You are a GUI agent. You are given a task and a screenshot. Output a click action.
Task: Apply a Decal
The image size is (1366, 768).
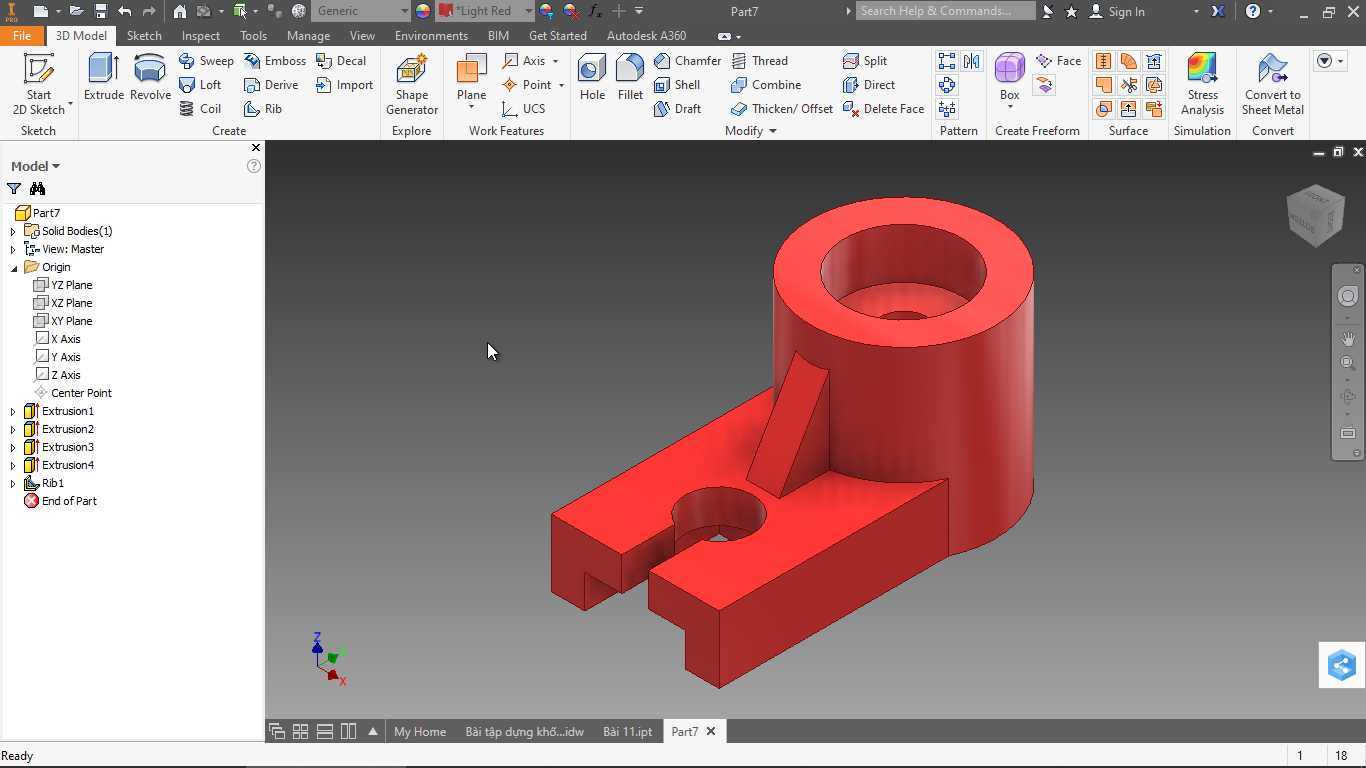click(x=341, y=61)
